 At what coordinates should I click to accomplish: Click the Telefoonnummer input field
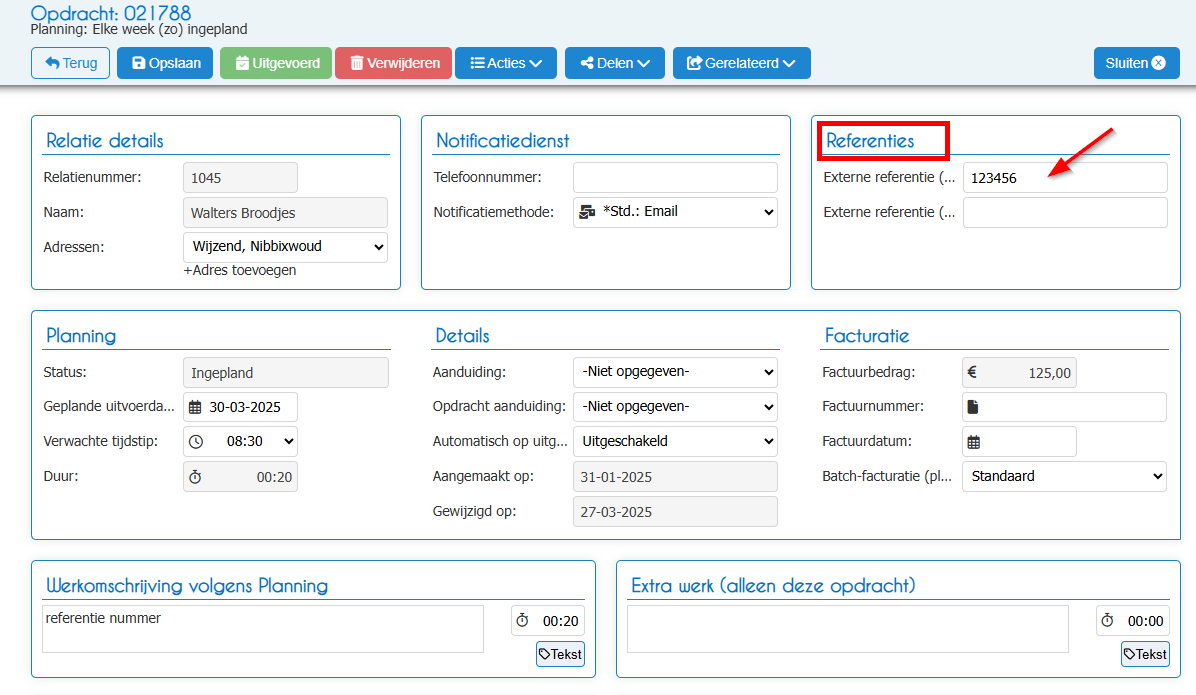675,177
